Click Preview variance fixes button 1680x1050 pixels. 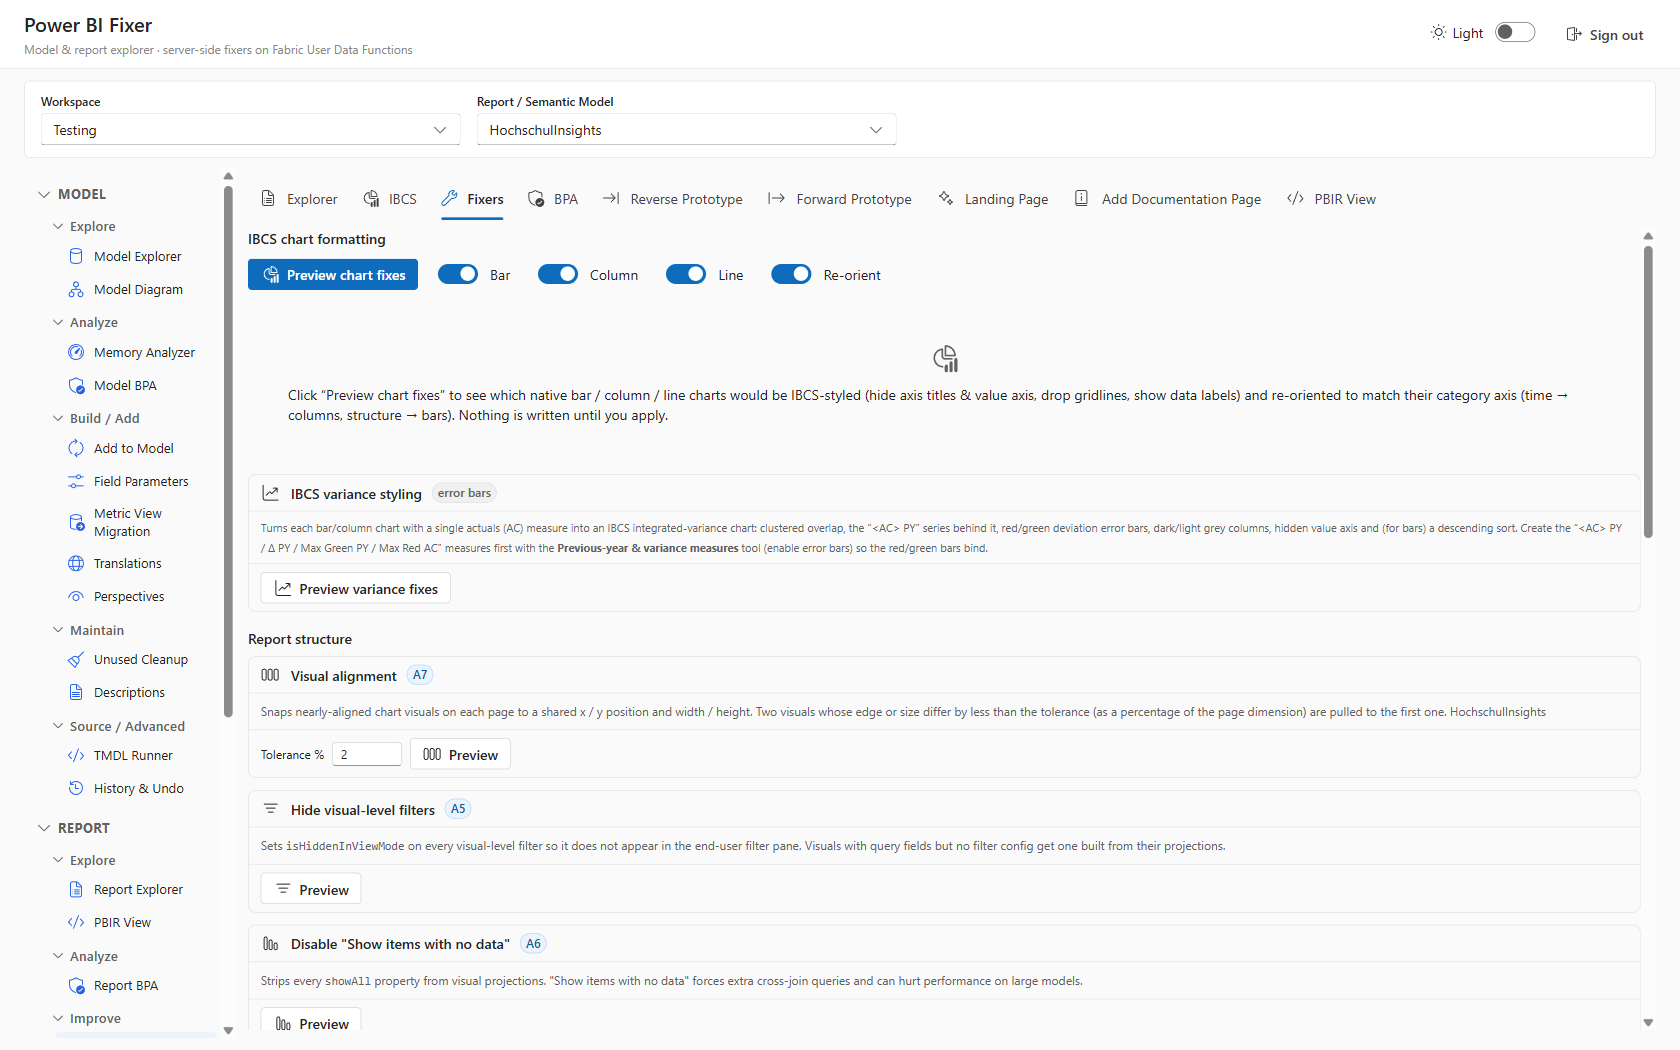(356, 588)
